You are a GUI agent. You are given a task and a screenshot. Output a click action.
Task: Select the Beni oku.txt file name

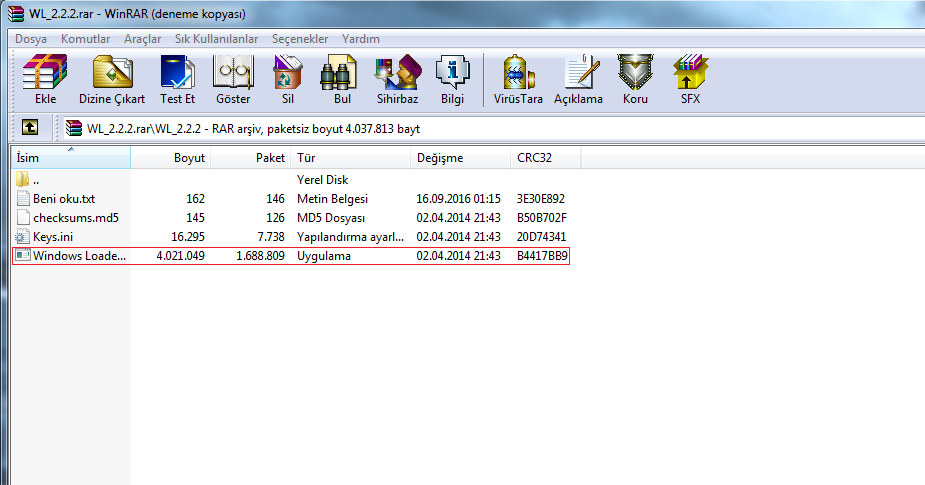(x=64, y=199)
